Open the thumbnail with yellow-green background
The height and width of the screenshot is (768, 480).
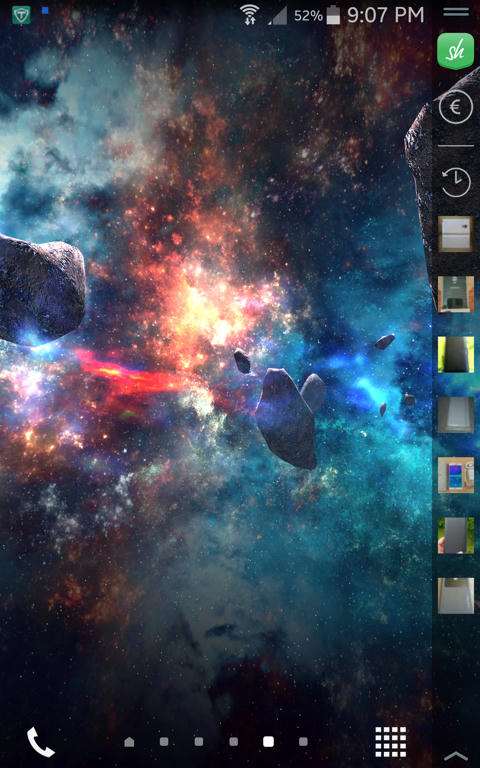click(456, 354)
